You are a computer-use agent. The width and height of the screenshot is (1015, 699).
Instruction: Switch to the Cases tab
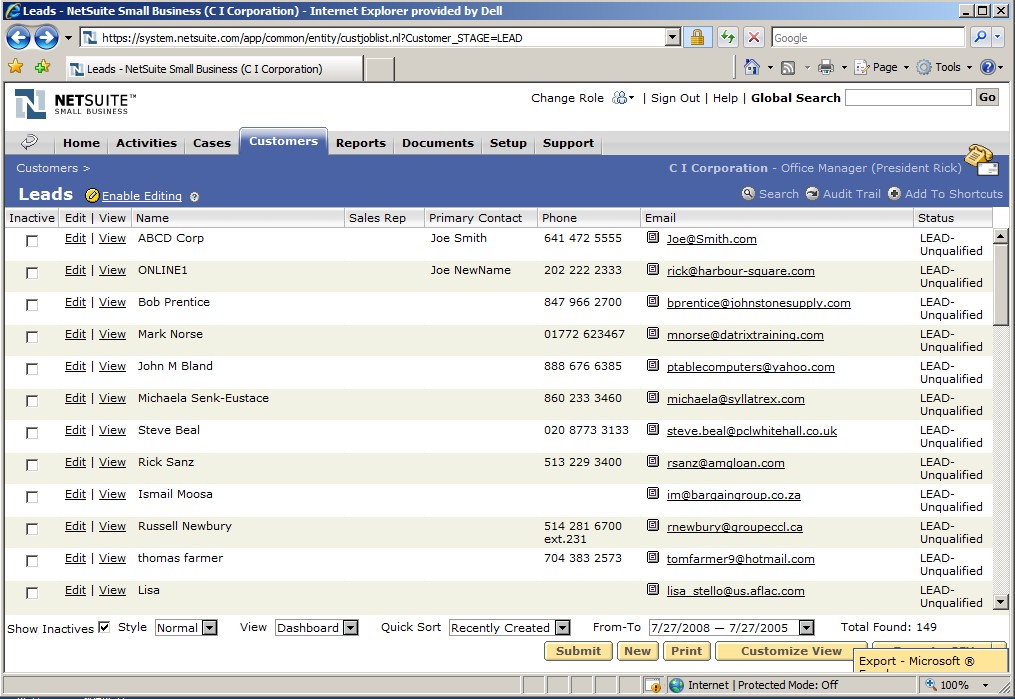coord(212,143)
